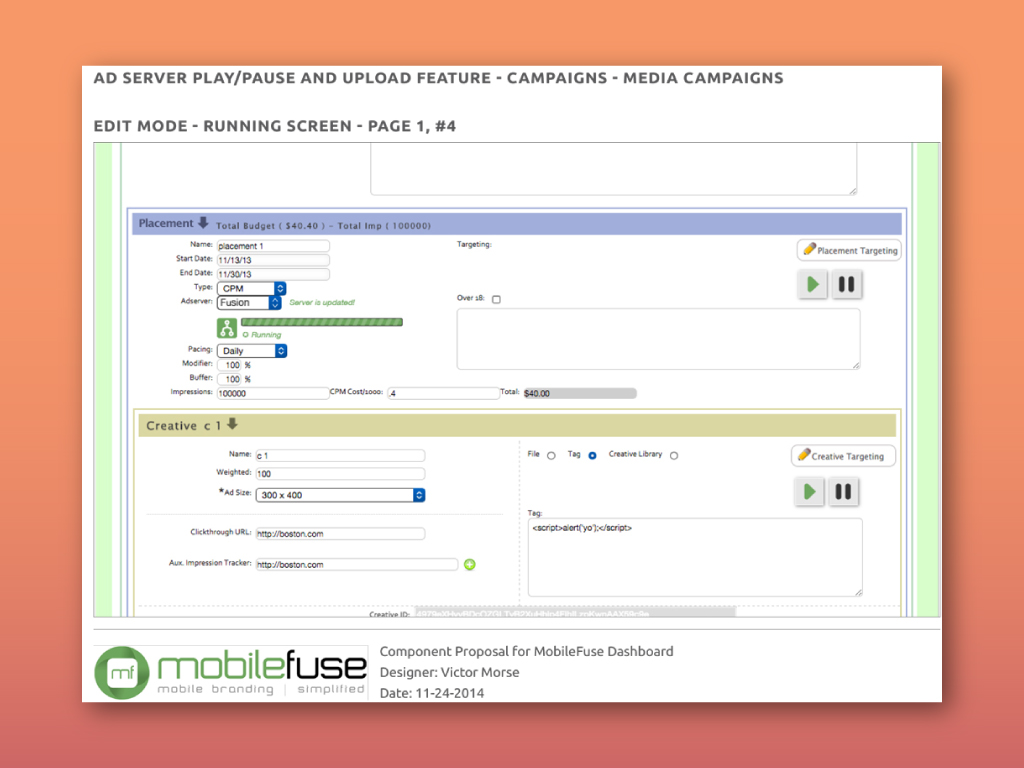The width and height of the screenshot is (1024, 768).
Task: Pause the creative with its pause button
Action: pyautogui.click(x=843, y=492)
